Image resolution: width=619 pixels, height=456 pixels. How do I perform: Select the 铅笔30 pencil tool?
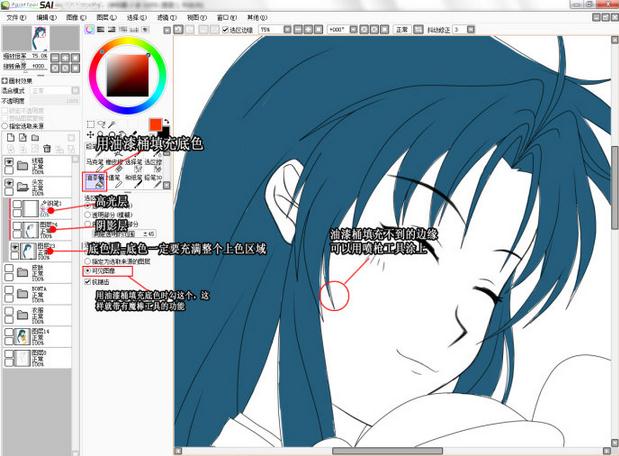coord(153,181)
